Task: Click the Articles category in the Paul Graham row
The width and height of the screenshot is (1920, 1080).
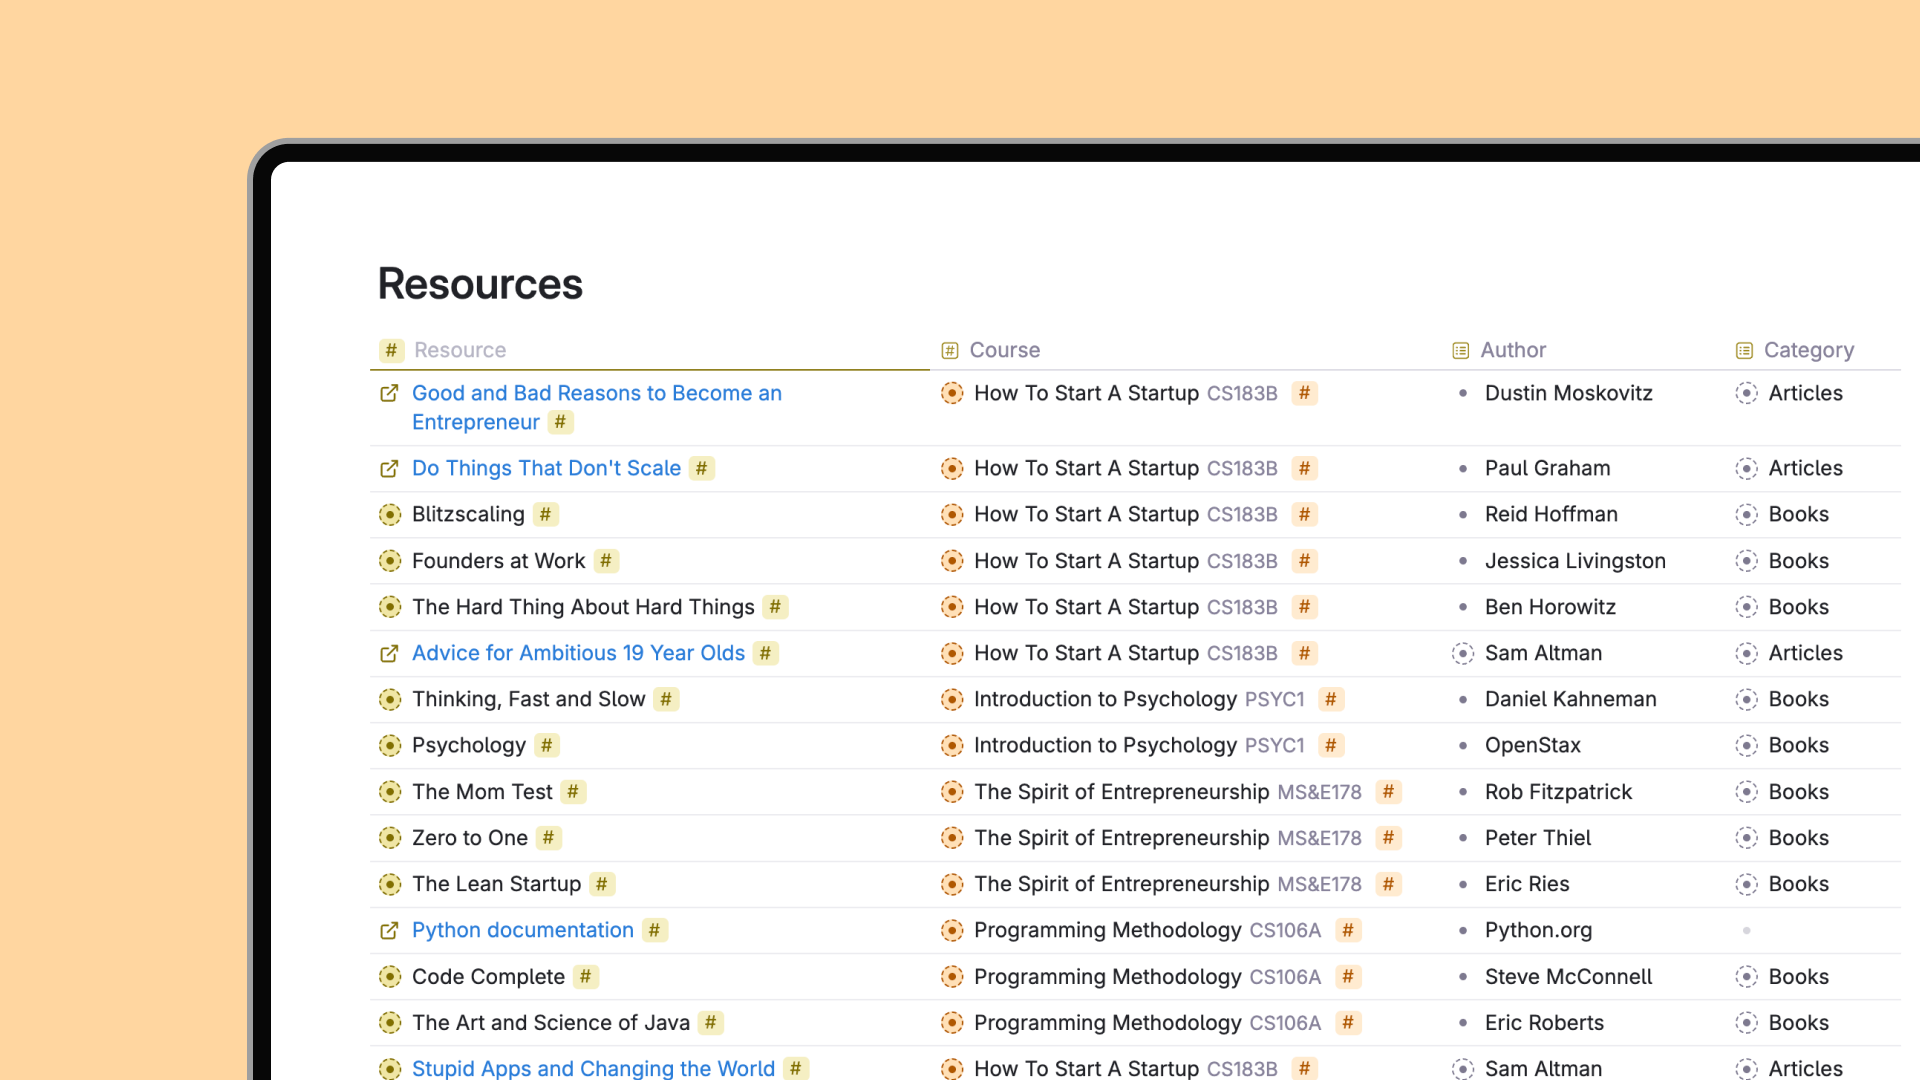Action: [1805, 469]
